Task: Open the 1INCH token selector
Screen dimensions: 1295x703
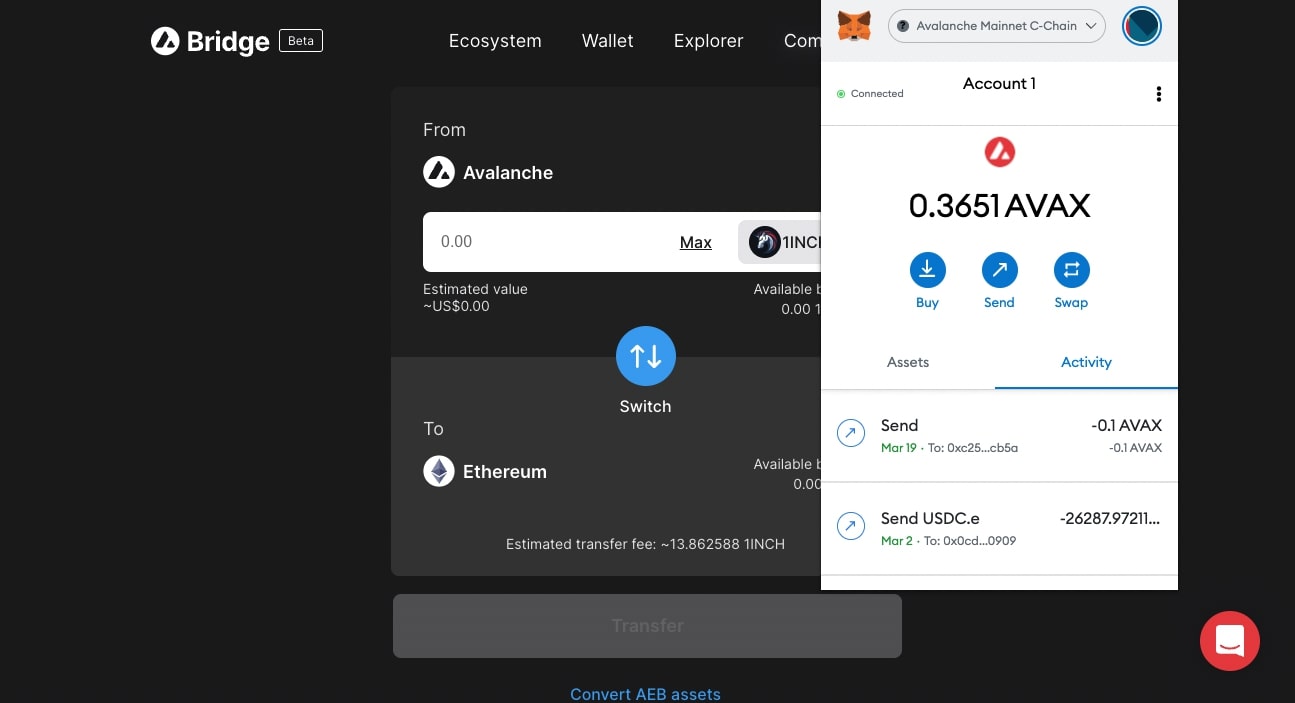Action: (x=780, y=242)
